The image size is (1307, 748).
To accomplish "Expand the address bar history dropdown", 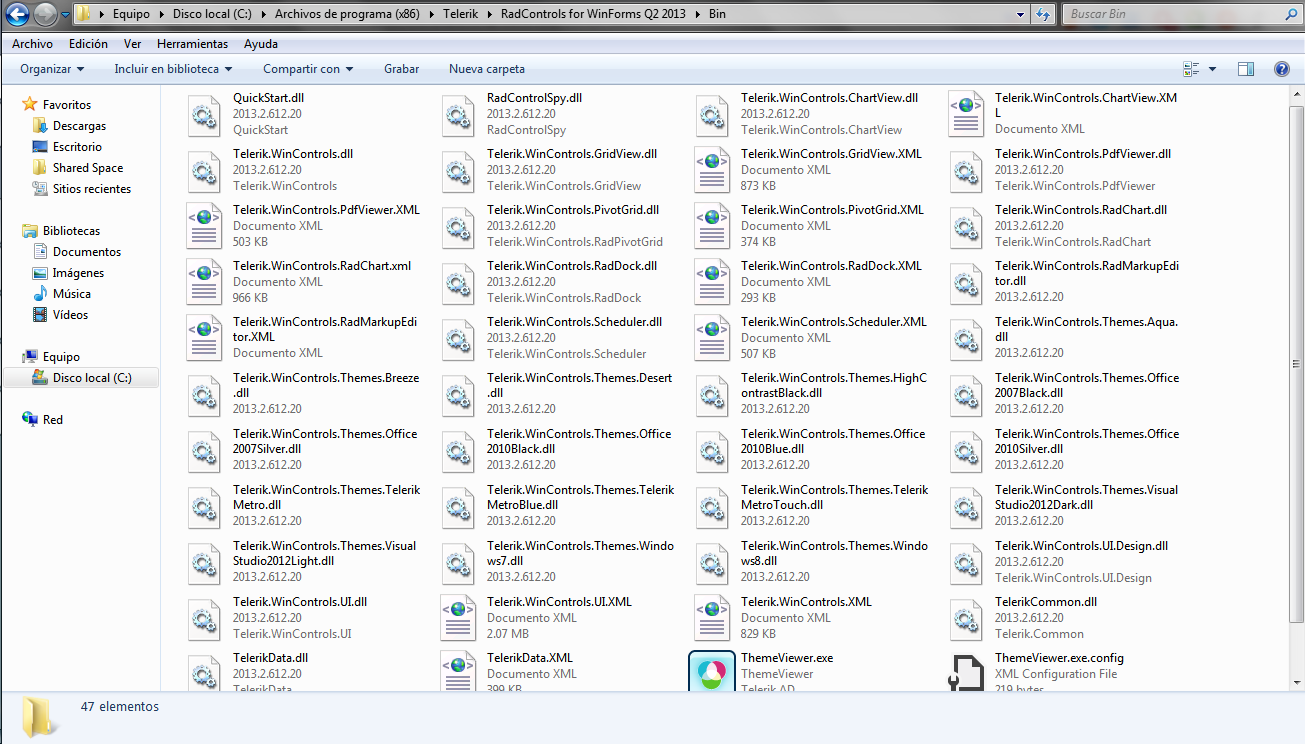I will (x=1020, y=14).
